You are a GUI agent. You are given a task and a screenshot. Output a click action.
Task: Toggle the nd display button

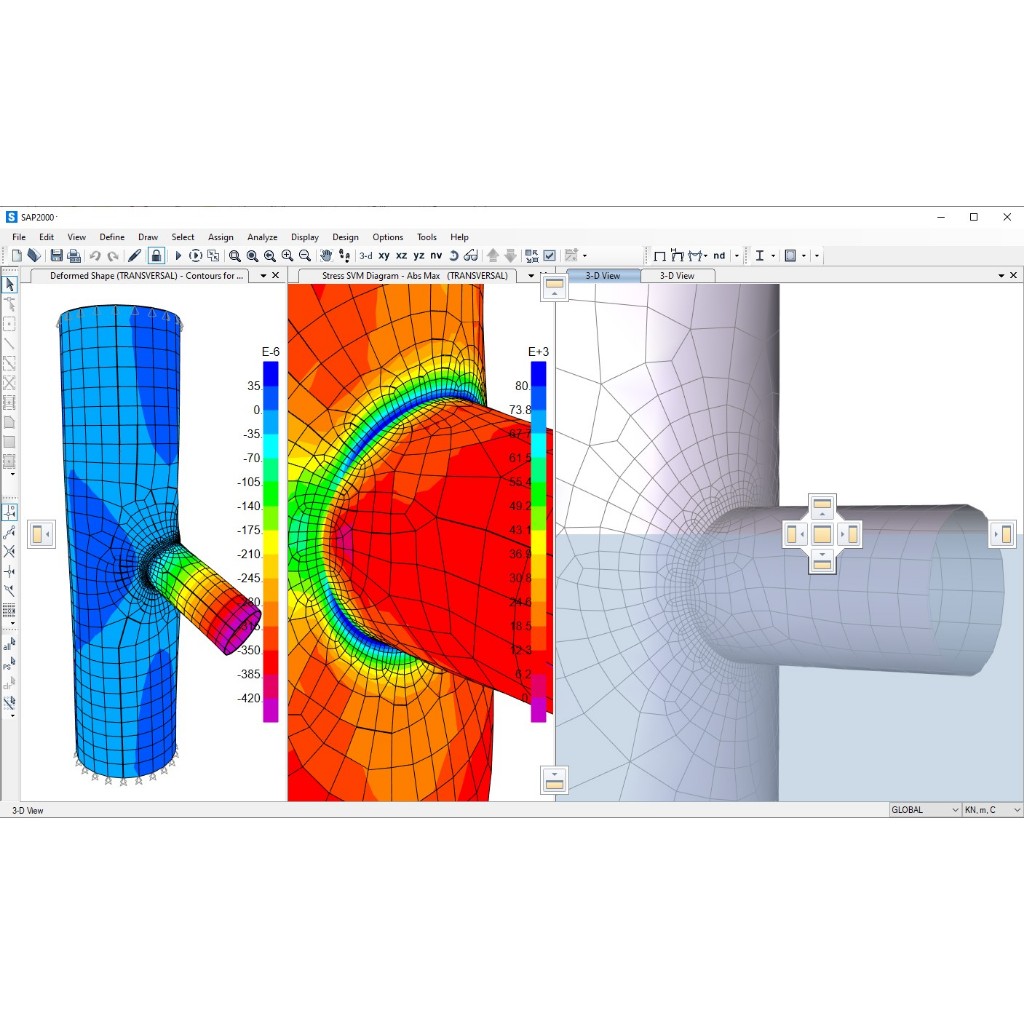point(719,255)
